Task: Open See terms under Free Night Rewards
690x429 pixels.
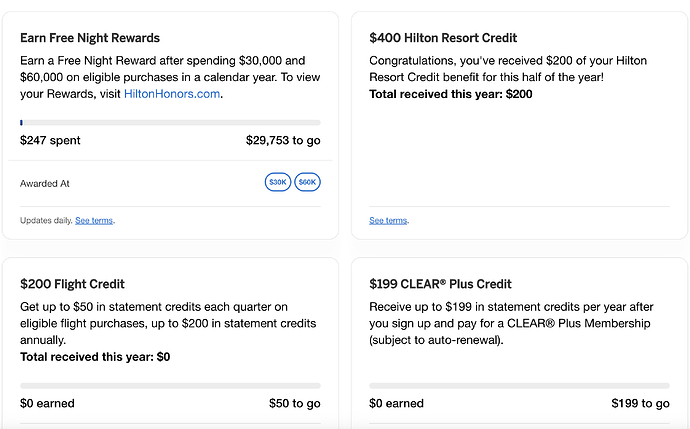Action: [x=94, y=220]
